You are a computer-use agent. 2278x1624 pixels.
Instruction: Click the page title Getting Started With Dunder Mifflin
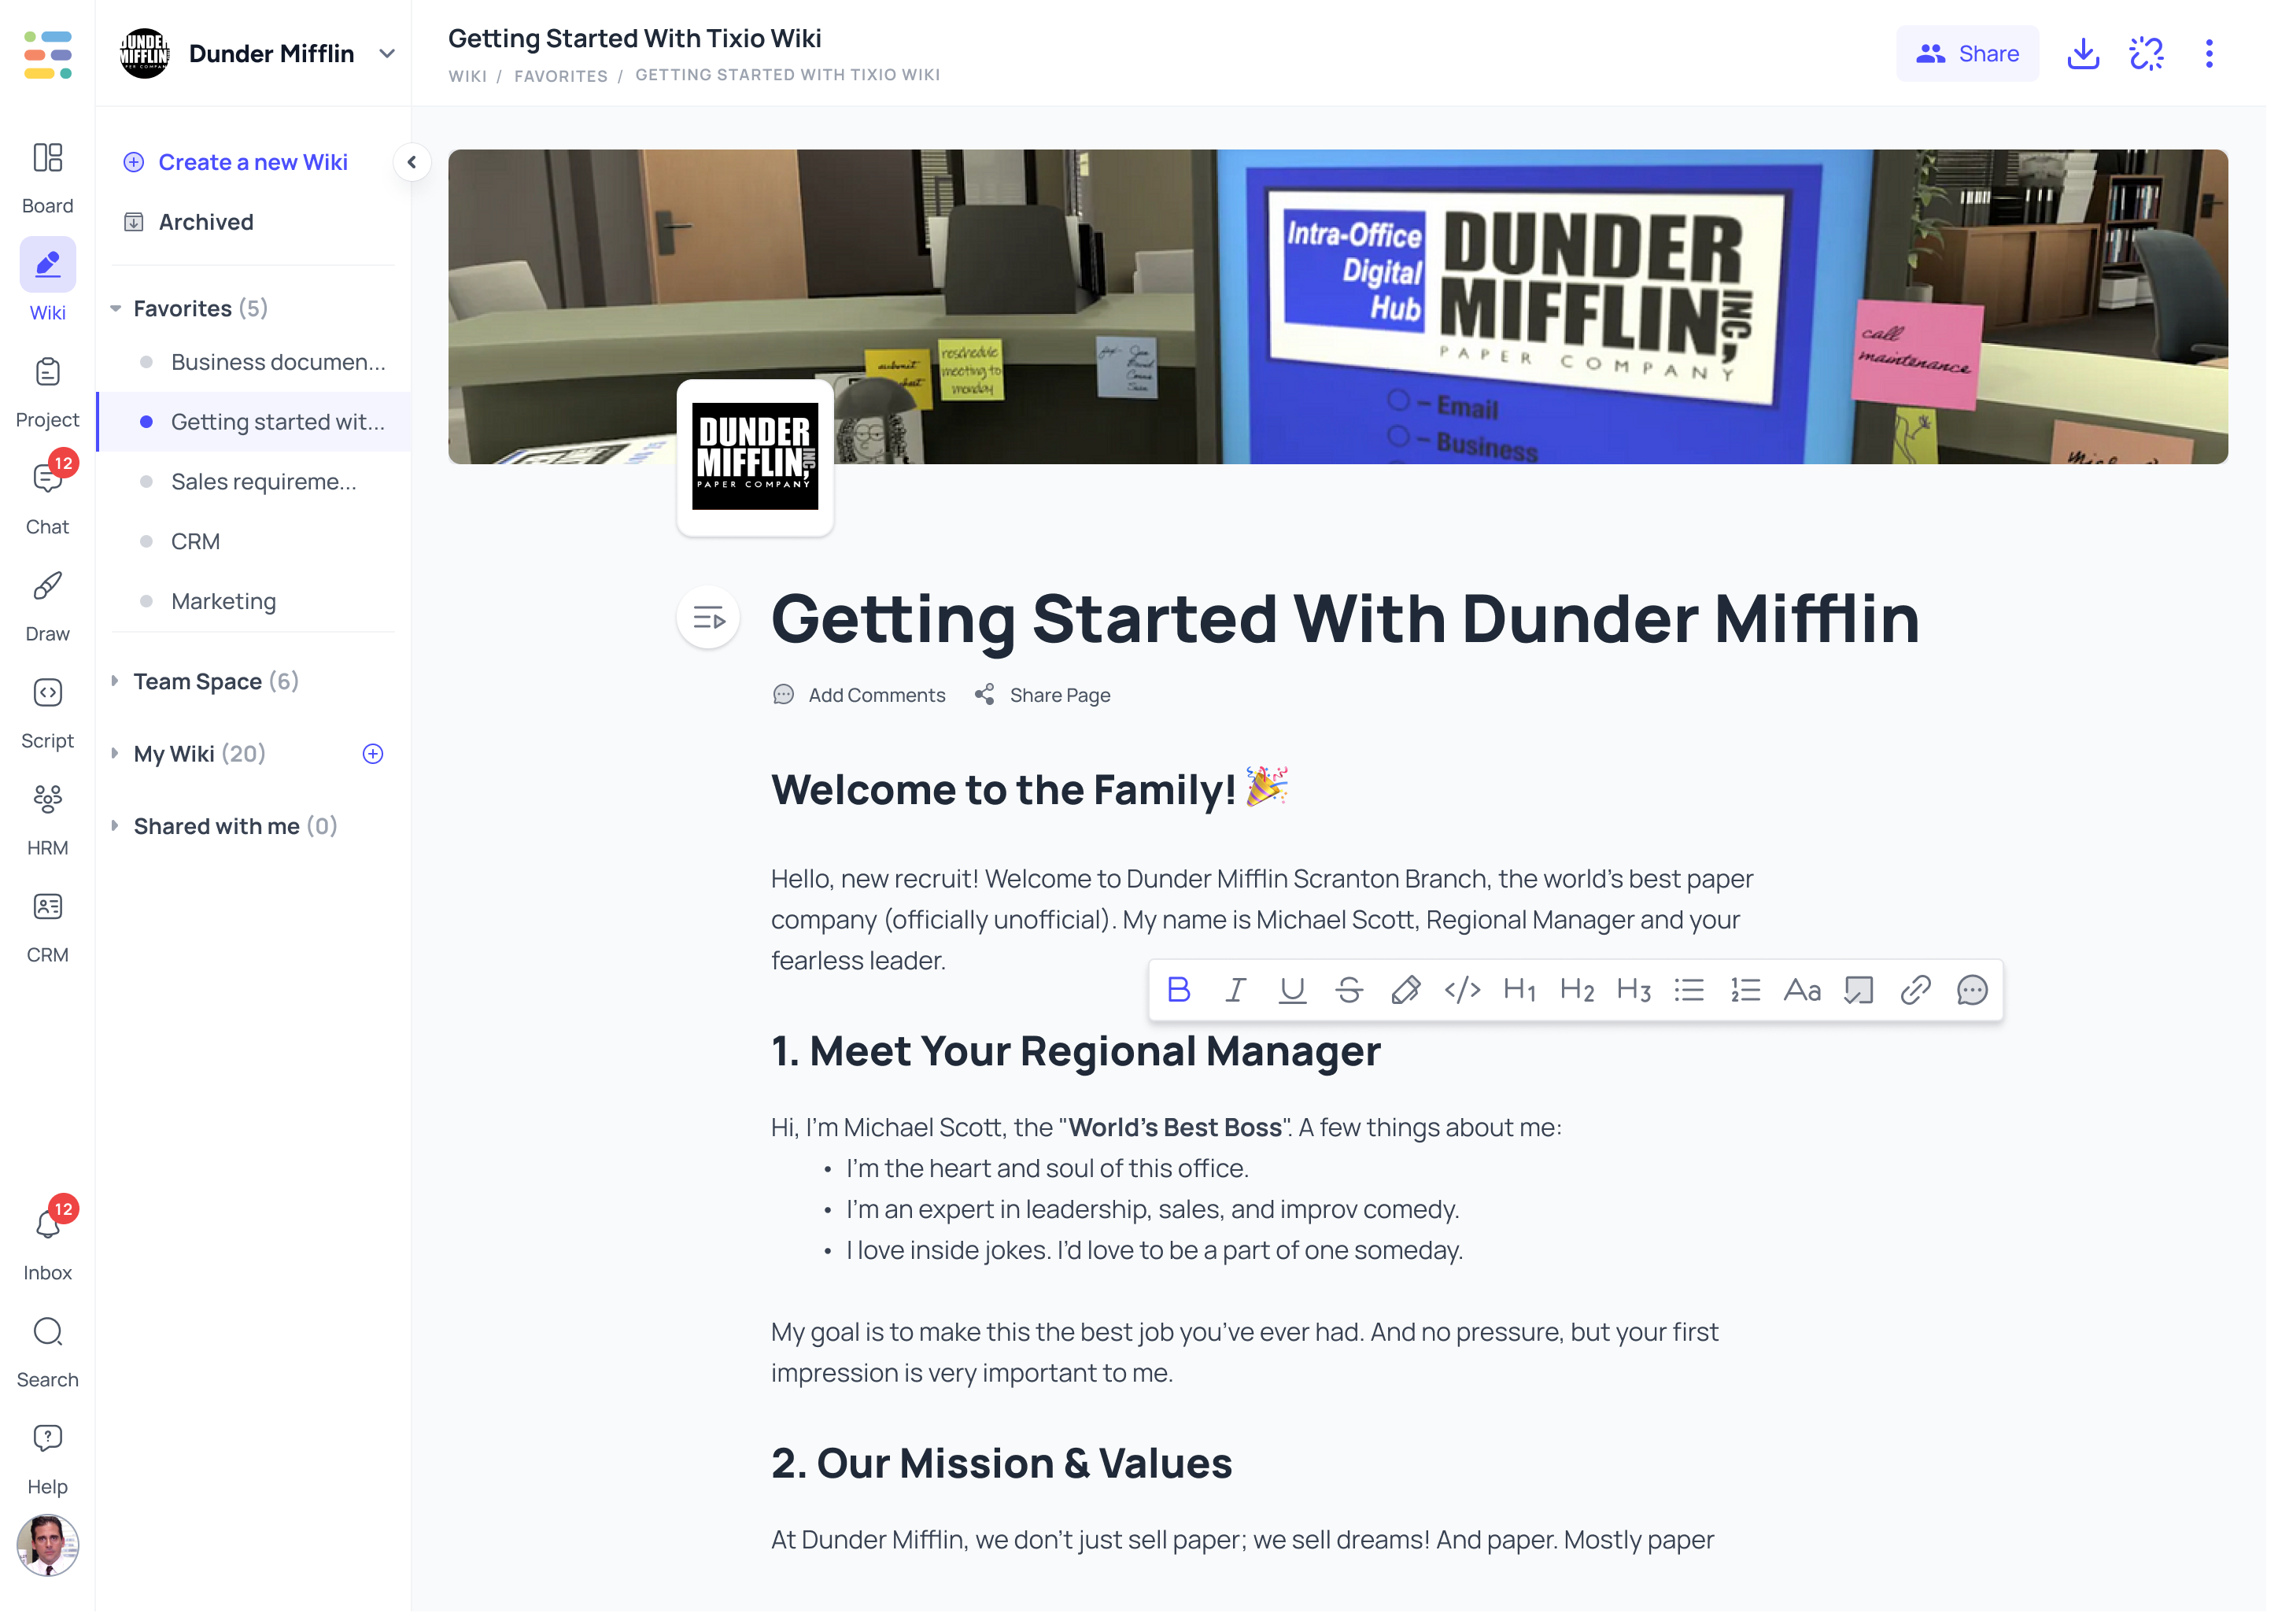(x=1345, y=619)
